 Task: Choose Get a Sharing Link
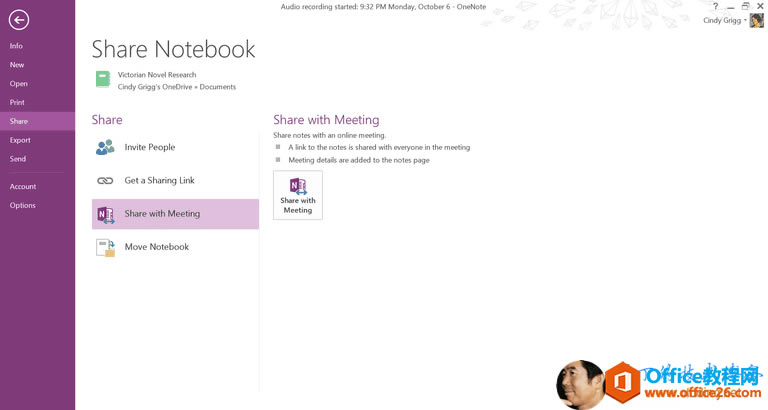coord(175,180)
